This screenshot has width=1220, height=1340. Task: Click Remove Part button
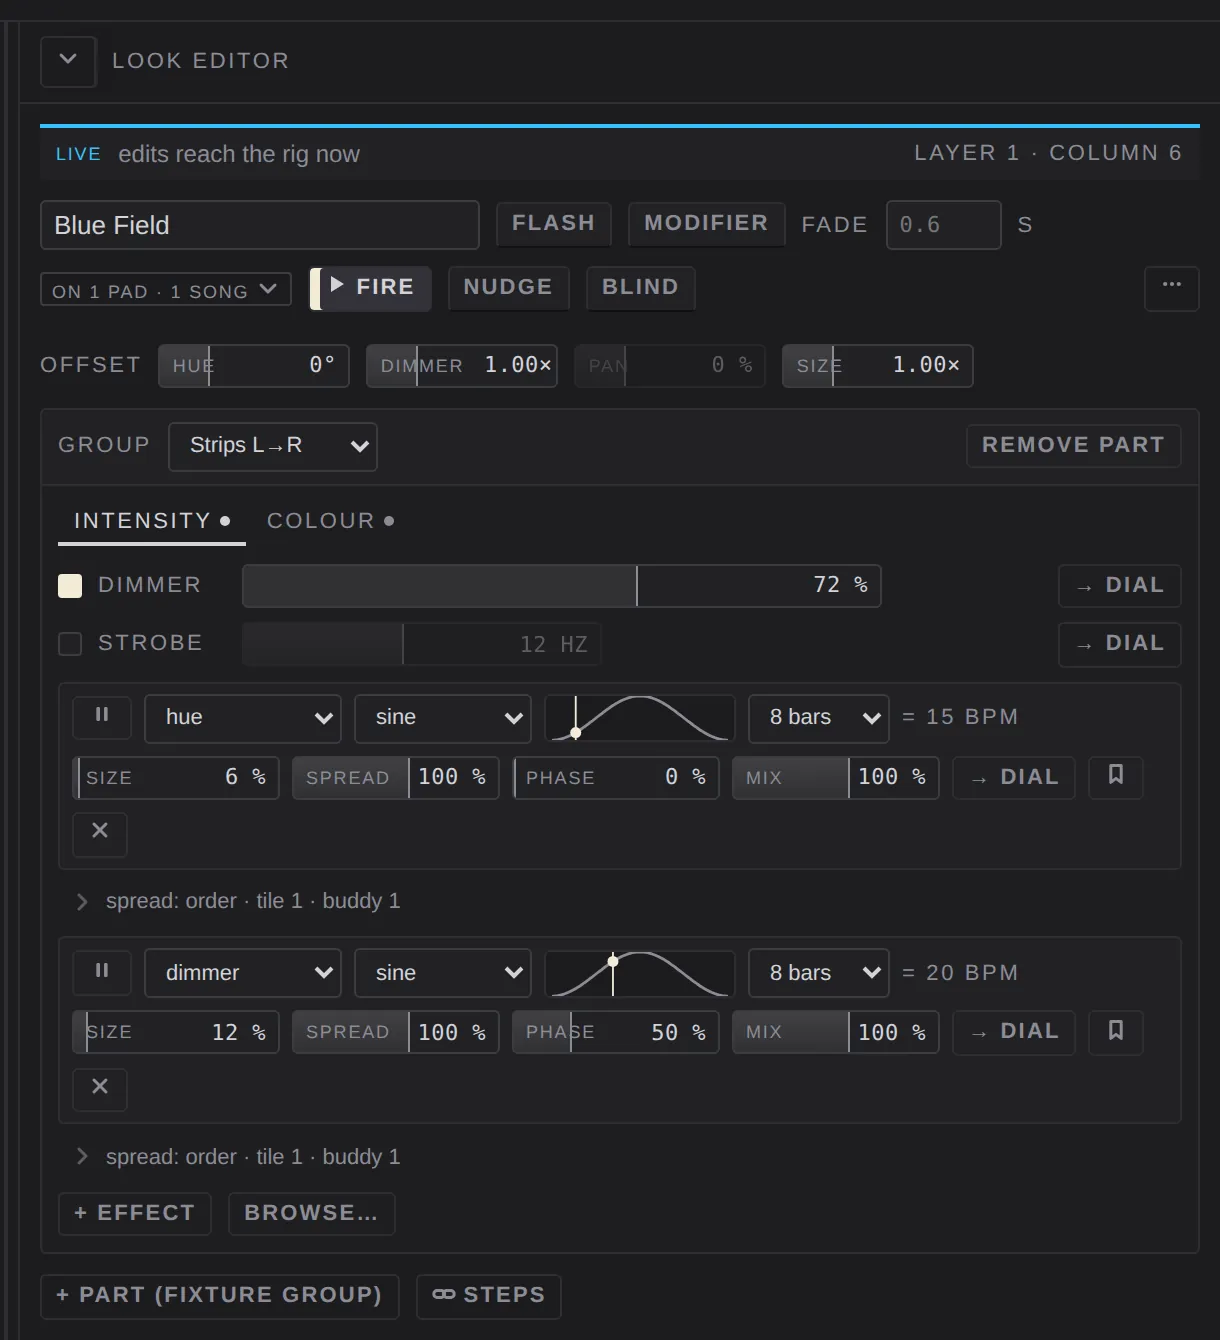(x=1073, y=446)
